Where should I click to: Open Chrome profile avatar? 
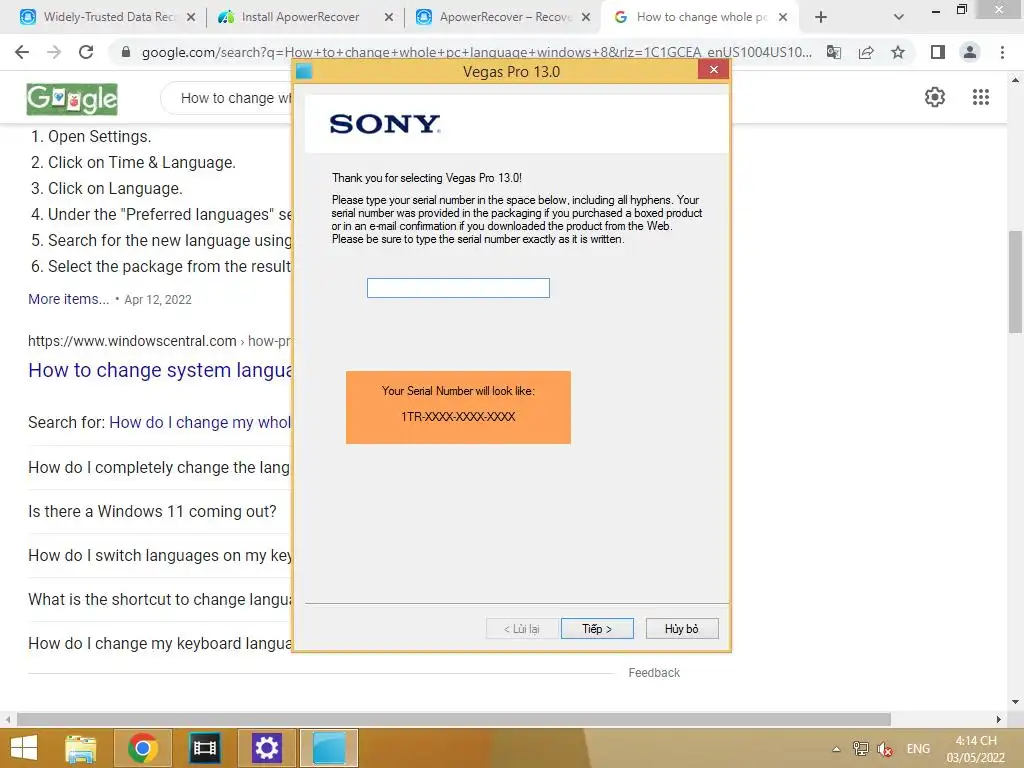click(970, 52)
